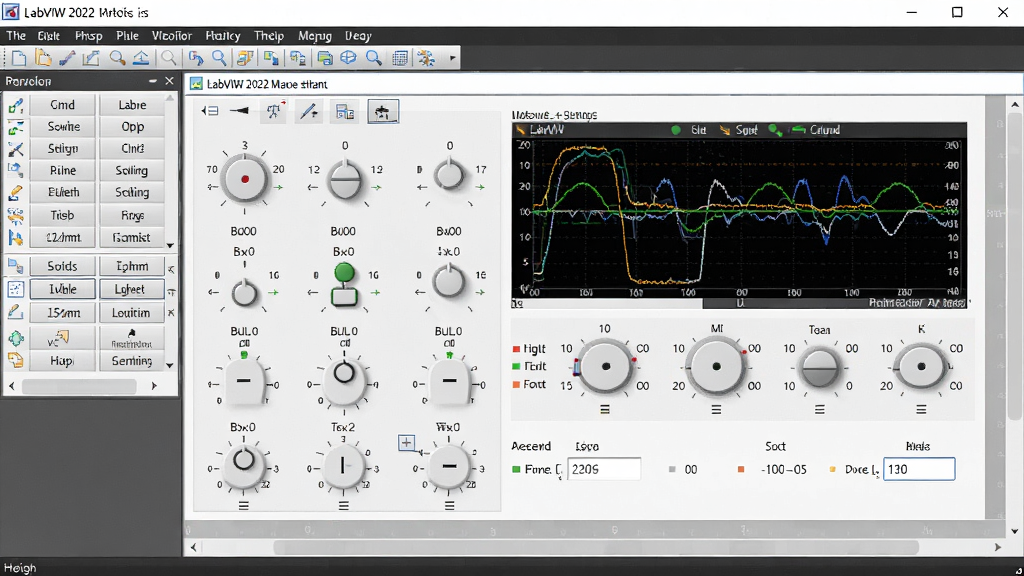1024x576 pixels.
Task: Toggle the Toan flat-line switch knob
Action: coord(819,368)
